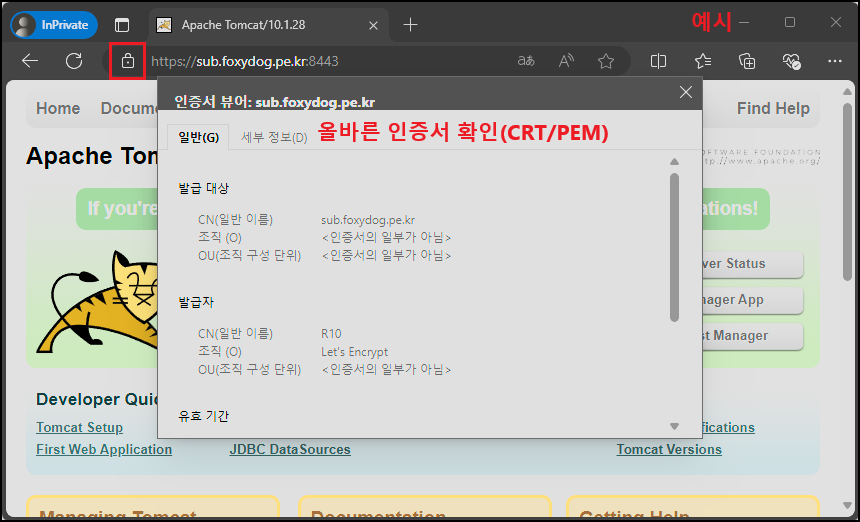Switch to 세부 정보(D) tab
This screenshot has width=860, height=522.
(x=274, y=138)
